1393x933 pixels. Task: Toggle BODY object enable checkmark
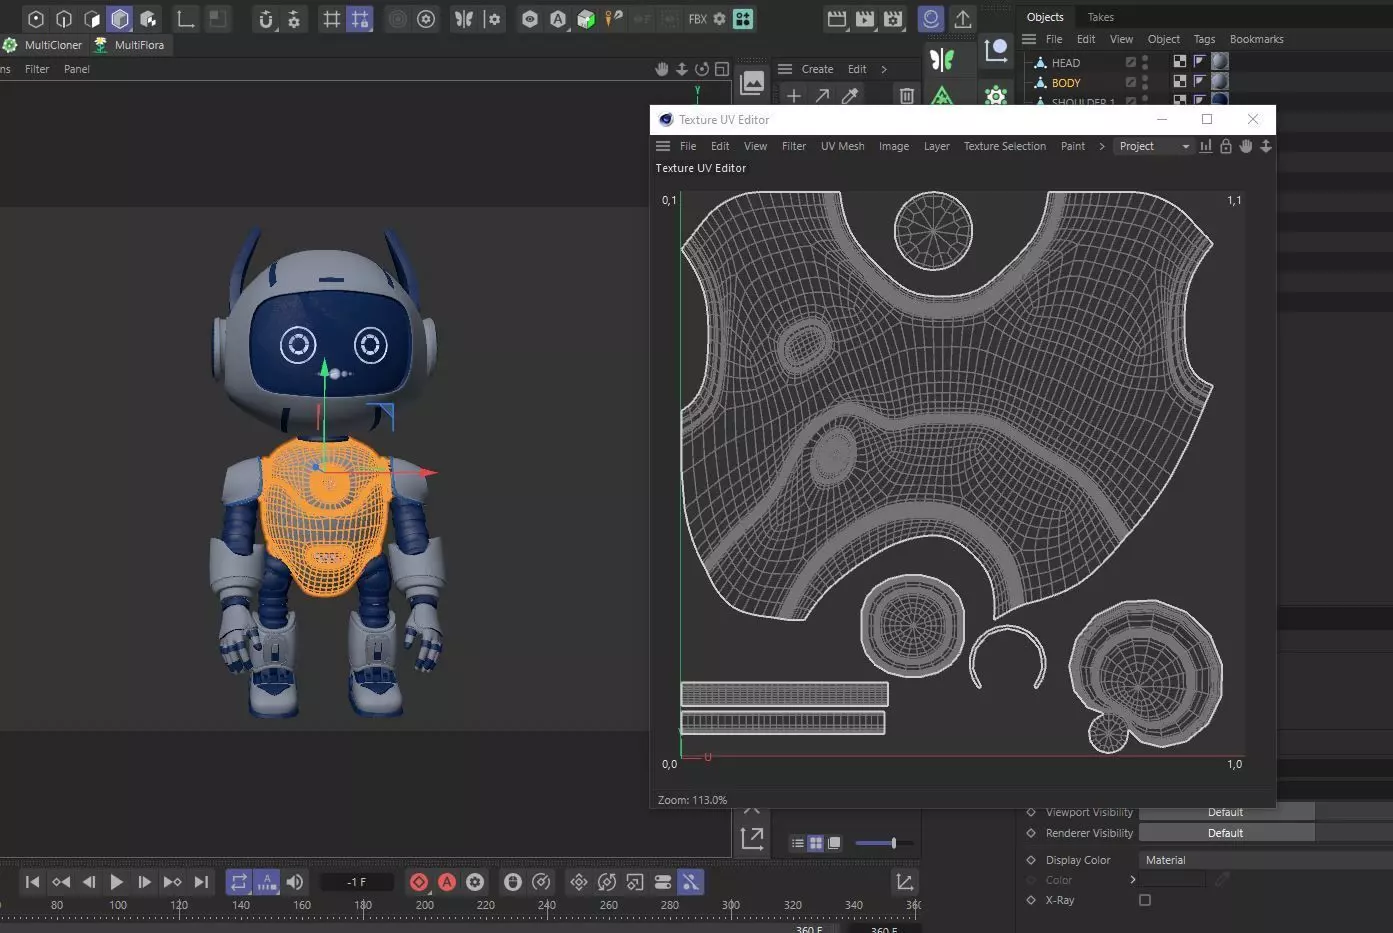1131,82
